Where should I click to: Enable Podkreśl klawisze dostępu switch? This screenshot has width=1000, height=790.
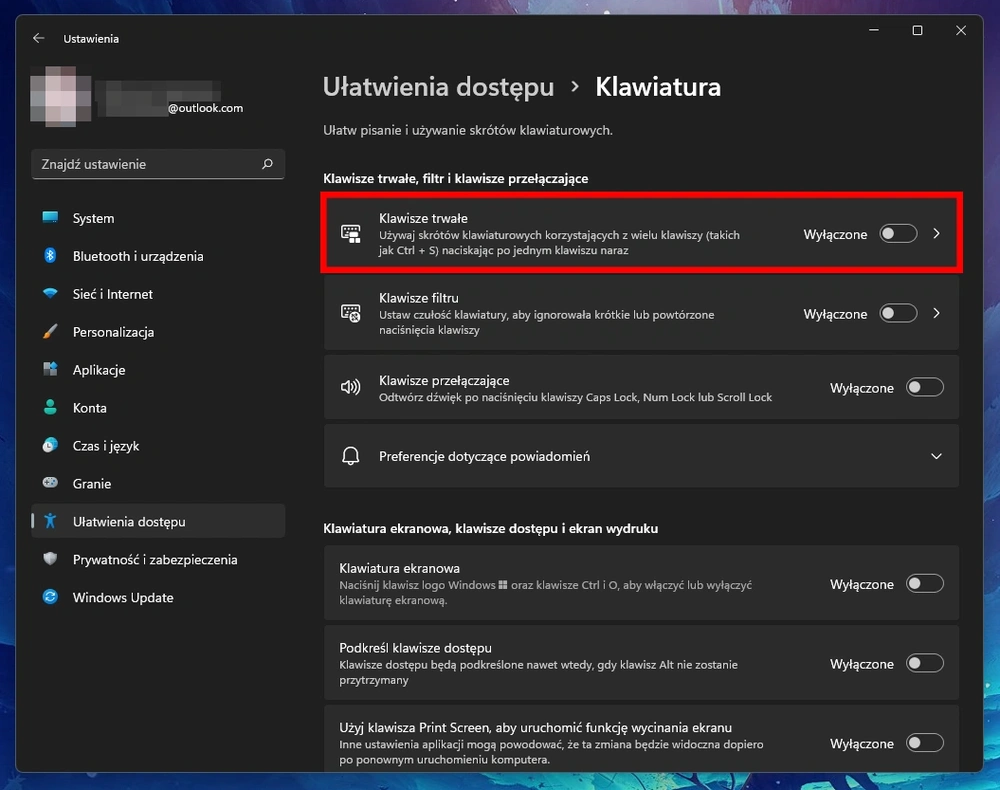pos(925,663)
